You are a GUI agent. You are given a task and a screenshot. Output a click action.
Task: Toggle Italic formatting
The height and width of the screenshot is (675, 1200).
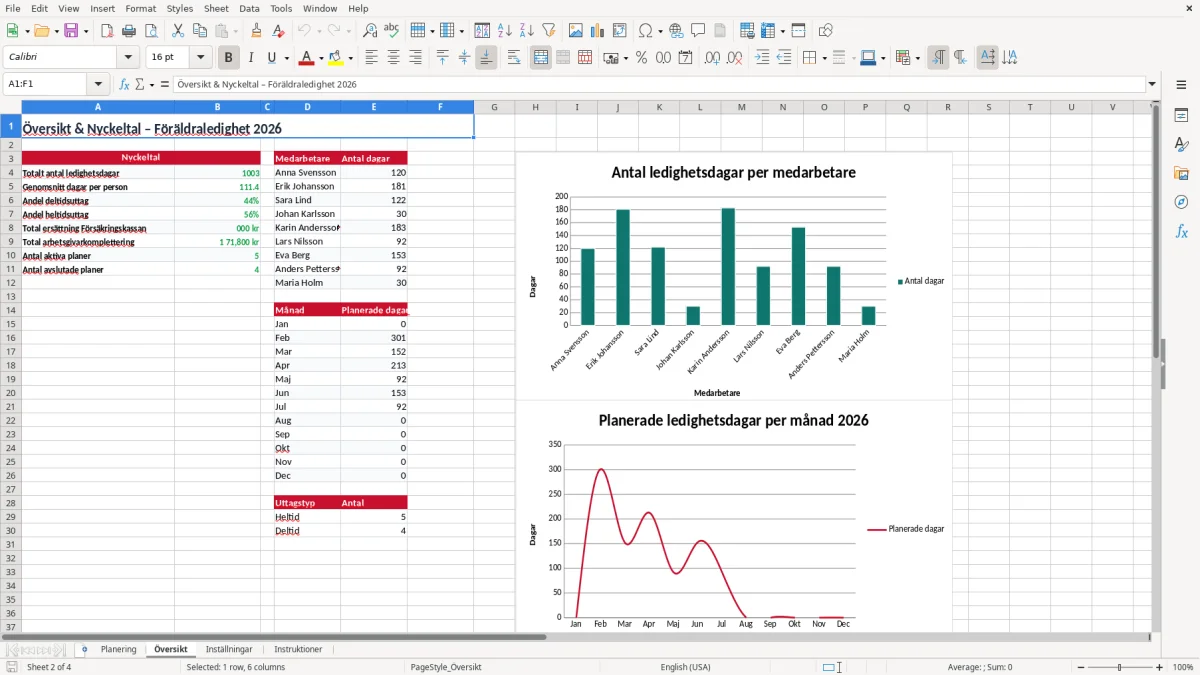tap(250, 58)
